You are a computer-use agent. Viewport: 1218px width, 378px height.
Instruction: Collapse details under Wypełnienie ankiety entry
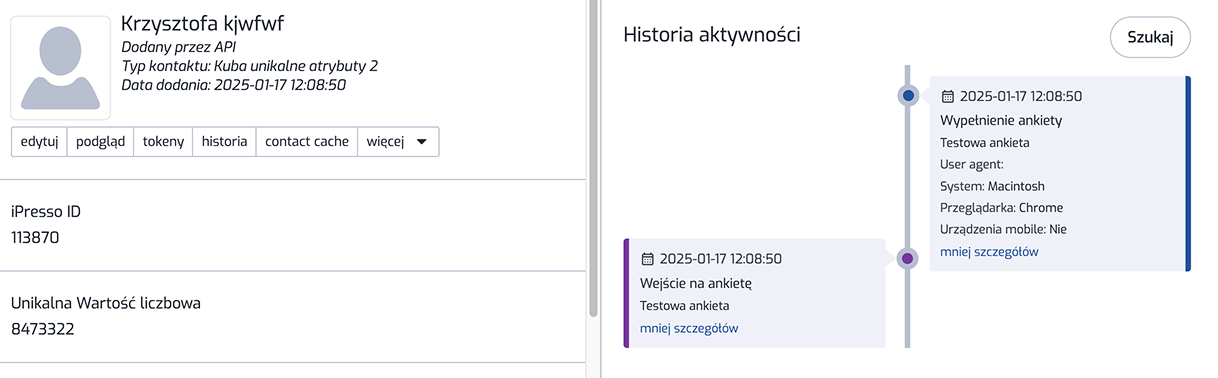[989, 252]
